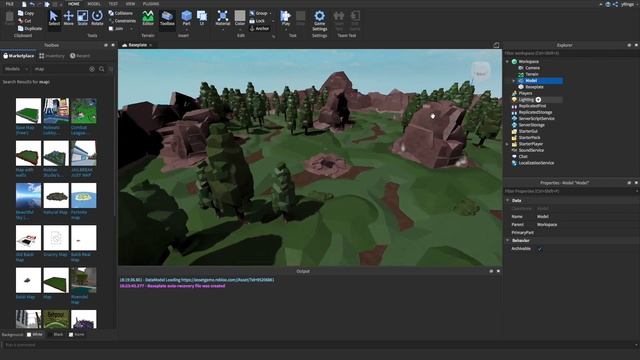Switch to the PLUGINS ribbon tab
This screenshot has width=640, height=360.
[x=151, y=4]
